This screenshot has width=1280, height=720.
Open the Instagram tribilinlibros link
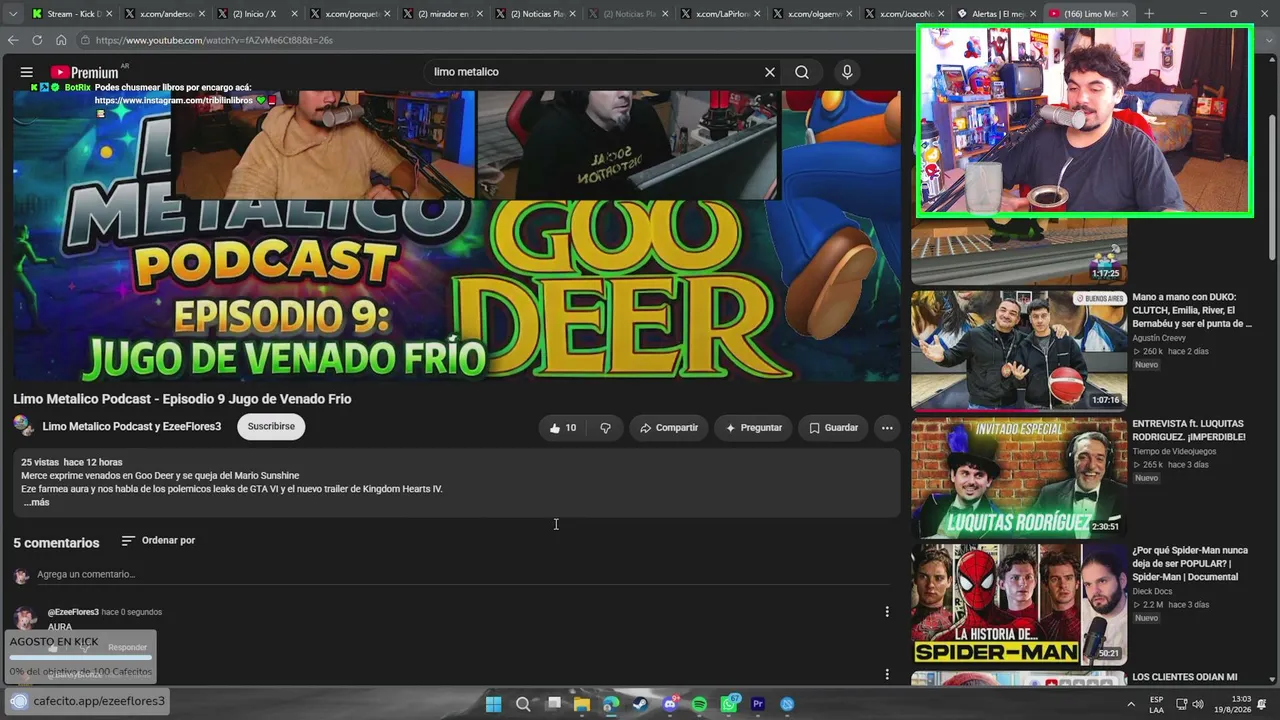pyautogui.click(x=175, y=101)
